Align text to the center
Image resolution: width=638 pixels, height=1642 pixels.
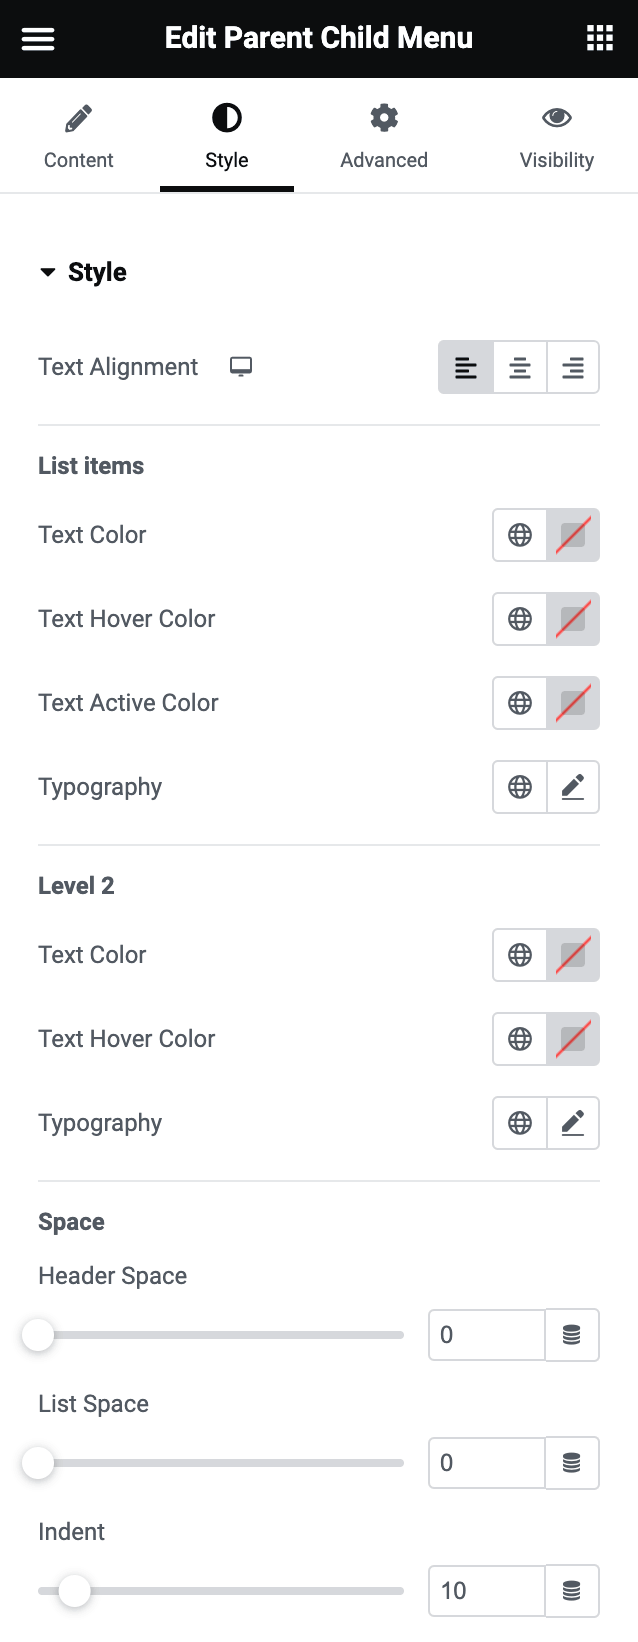pyautogui.click(x=520, y=367)
